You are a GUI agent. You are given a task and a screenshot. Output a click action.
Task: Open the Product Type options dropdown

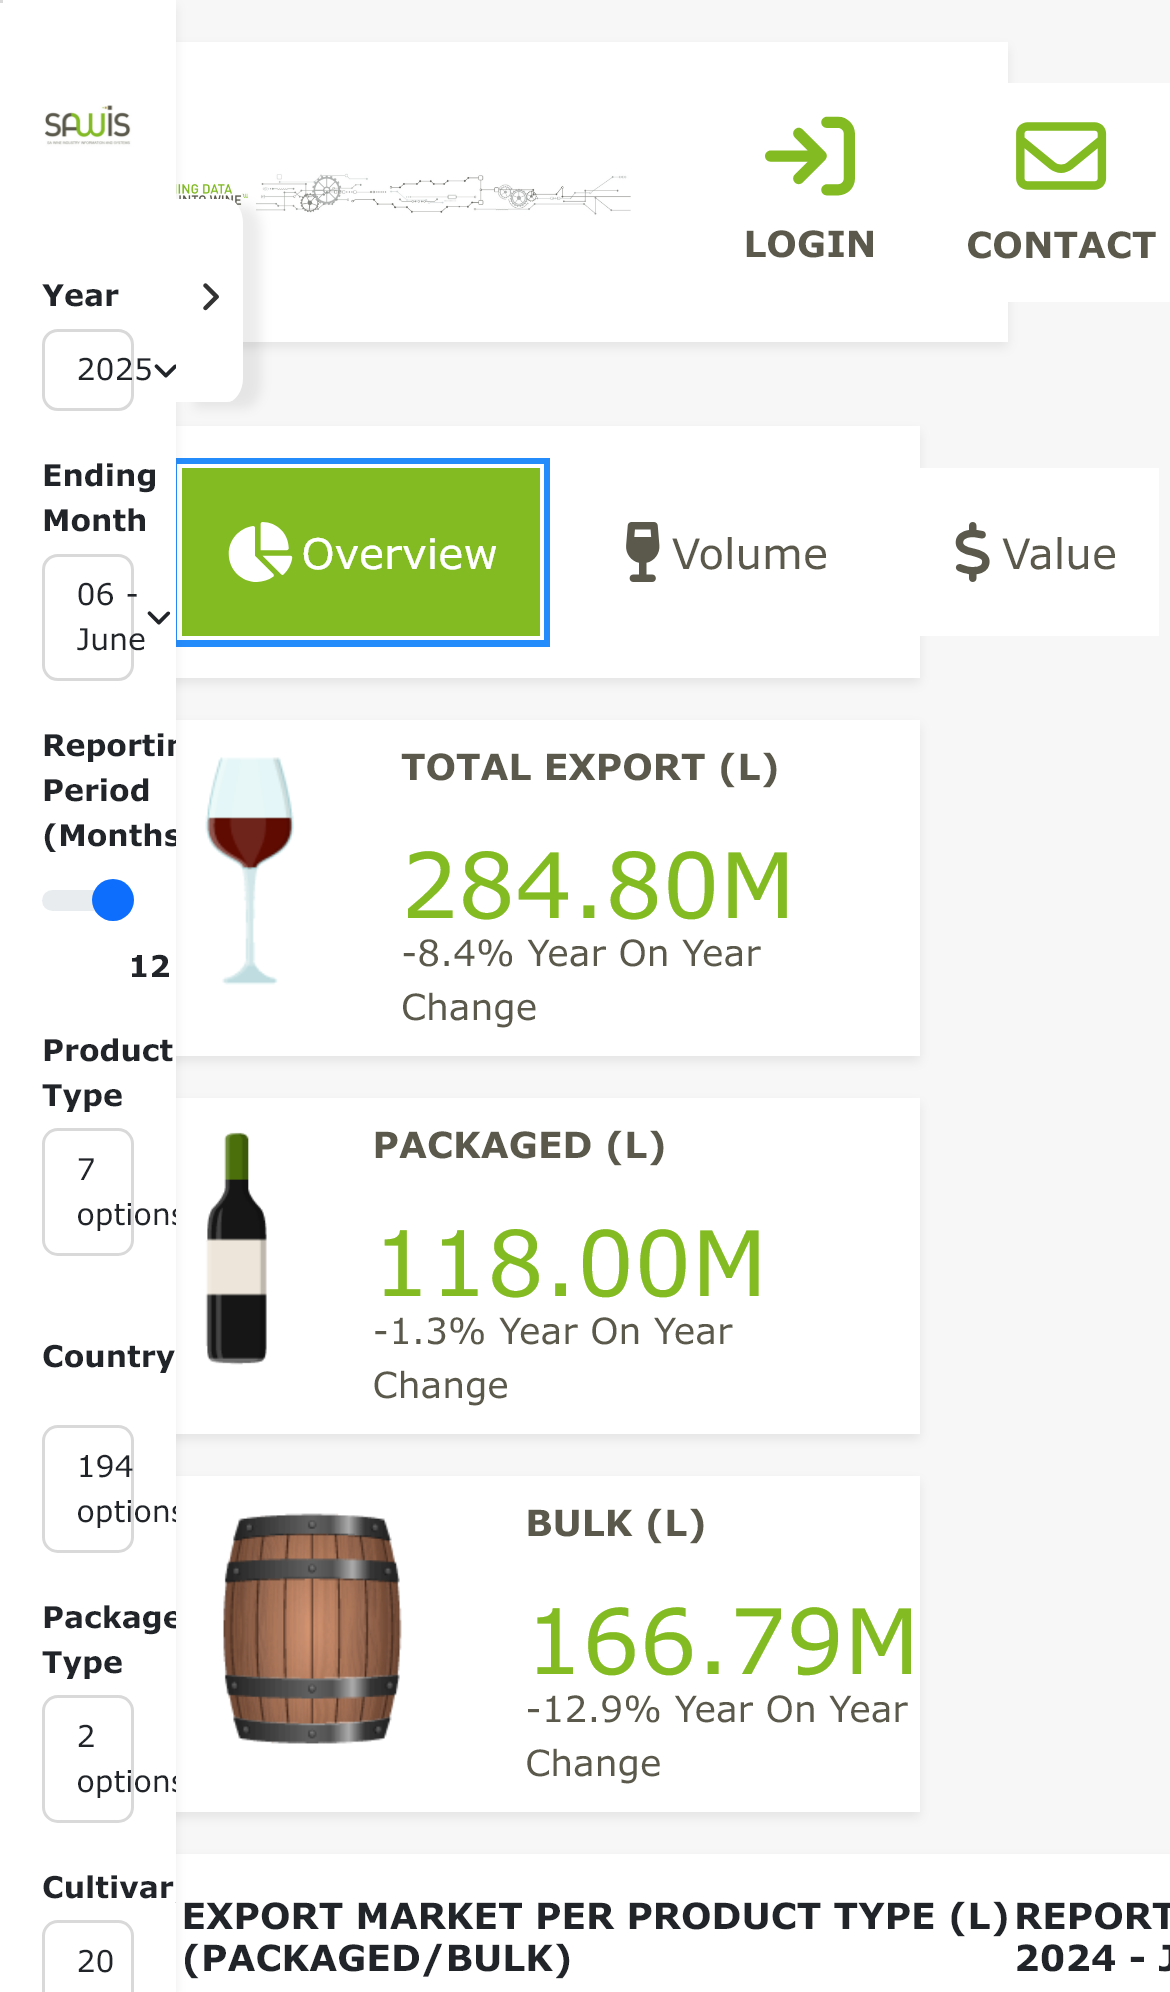(x=88, y=1192)
